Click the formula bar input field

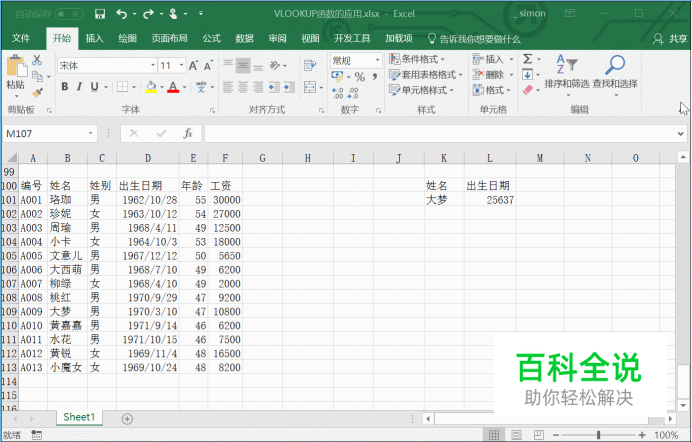439,133
